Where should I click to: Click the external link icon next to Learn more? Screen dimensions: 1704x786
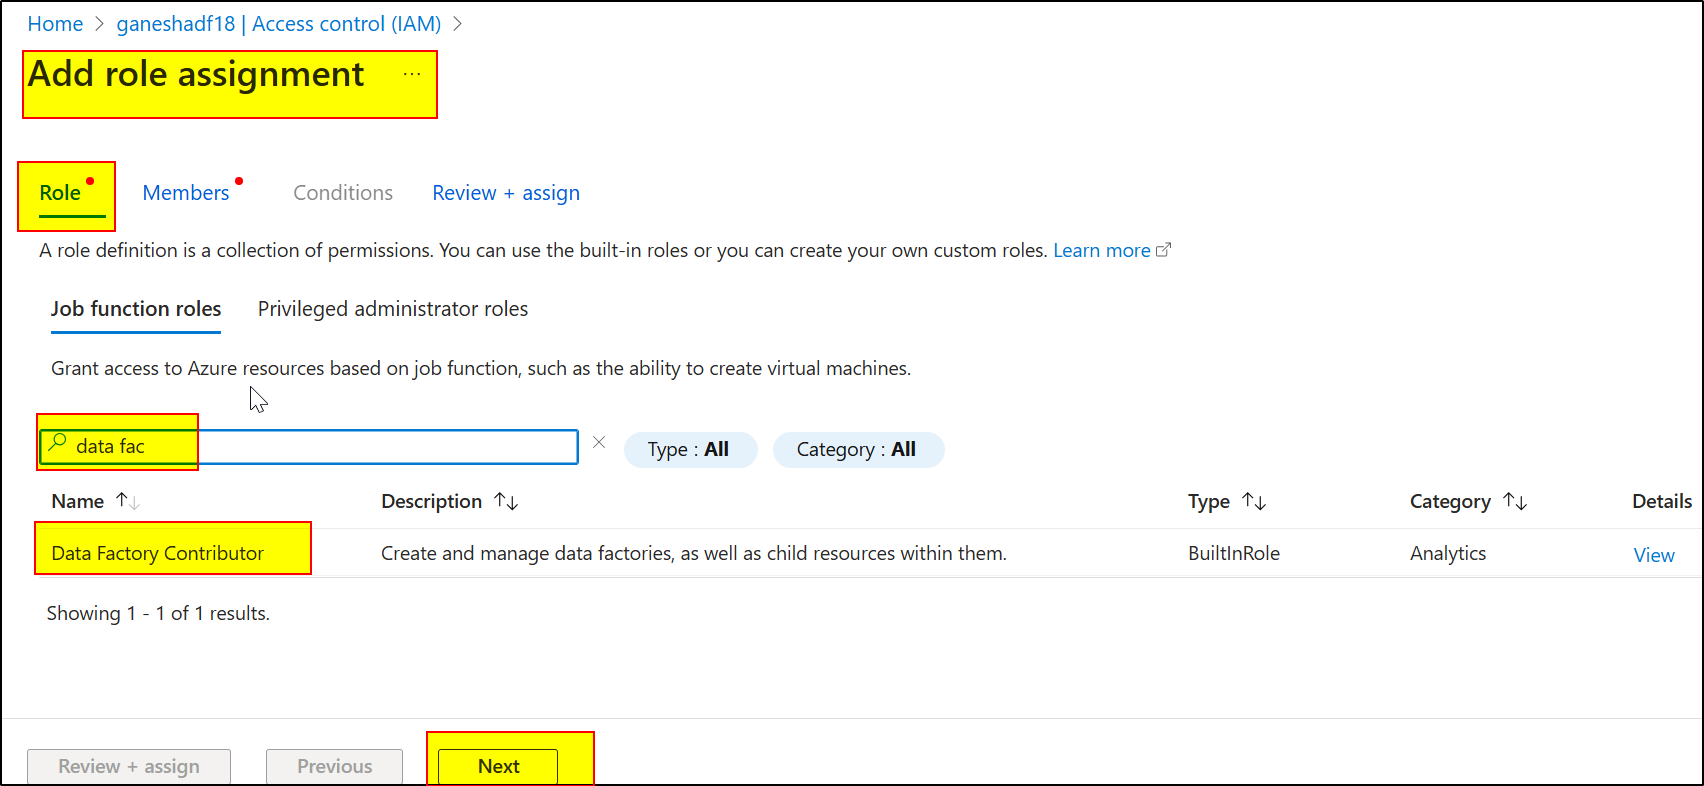(x=1163, y=250)
